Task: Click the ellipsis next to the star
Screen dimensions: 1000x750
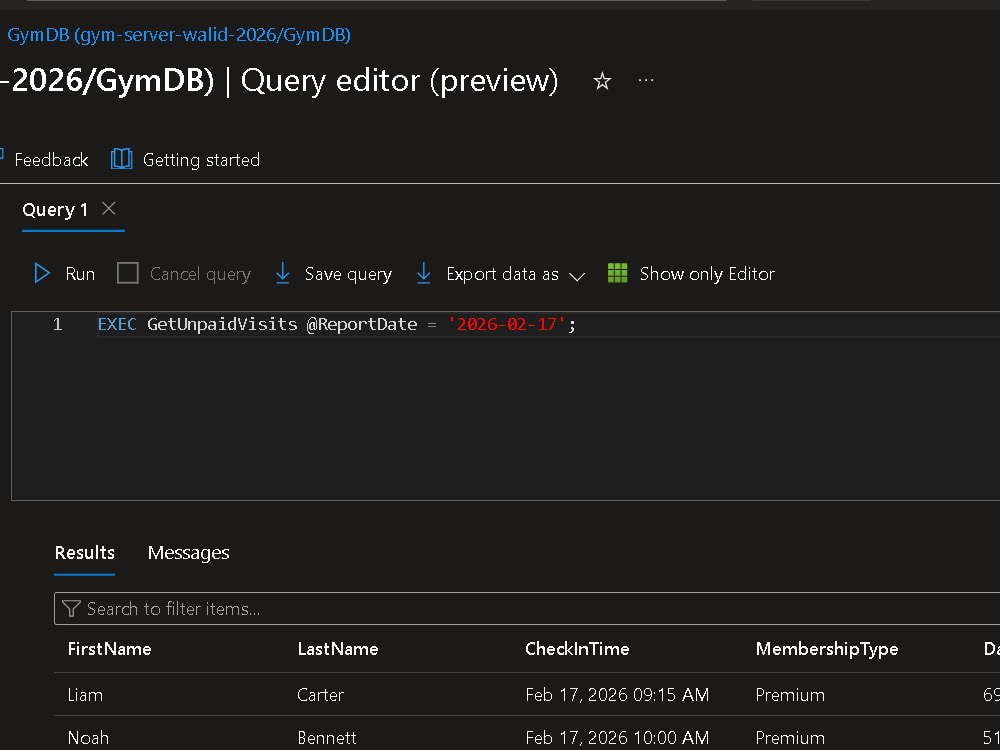Action: point(645,81)
